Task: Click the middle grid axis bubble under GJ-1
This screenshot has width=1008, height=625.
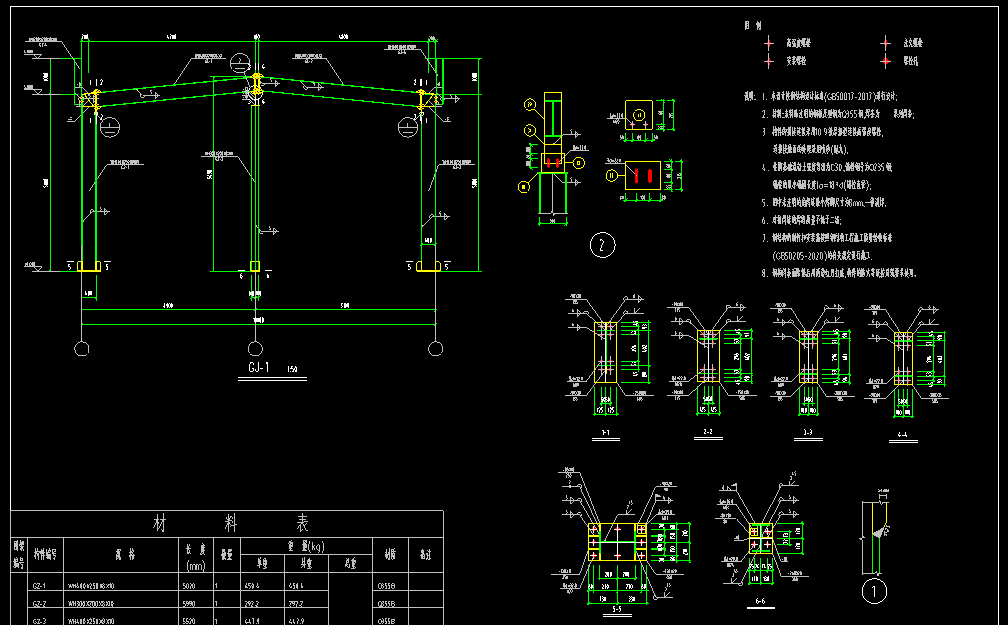Action: [258, 348]
